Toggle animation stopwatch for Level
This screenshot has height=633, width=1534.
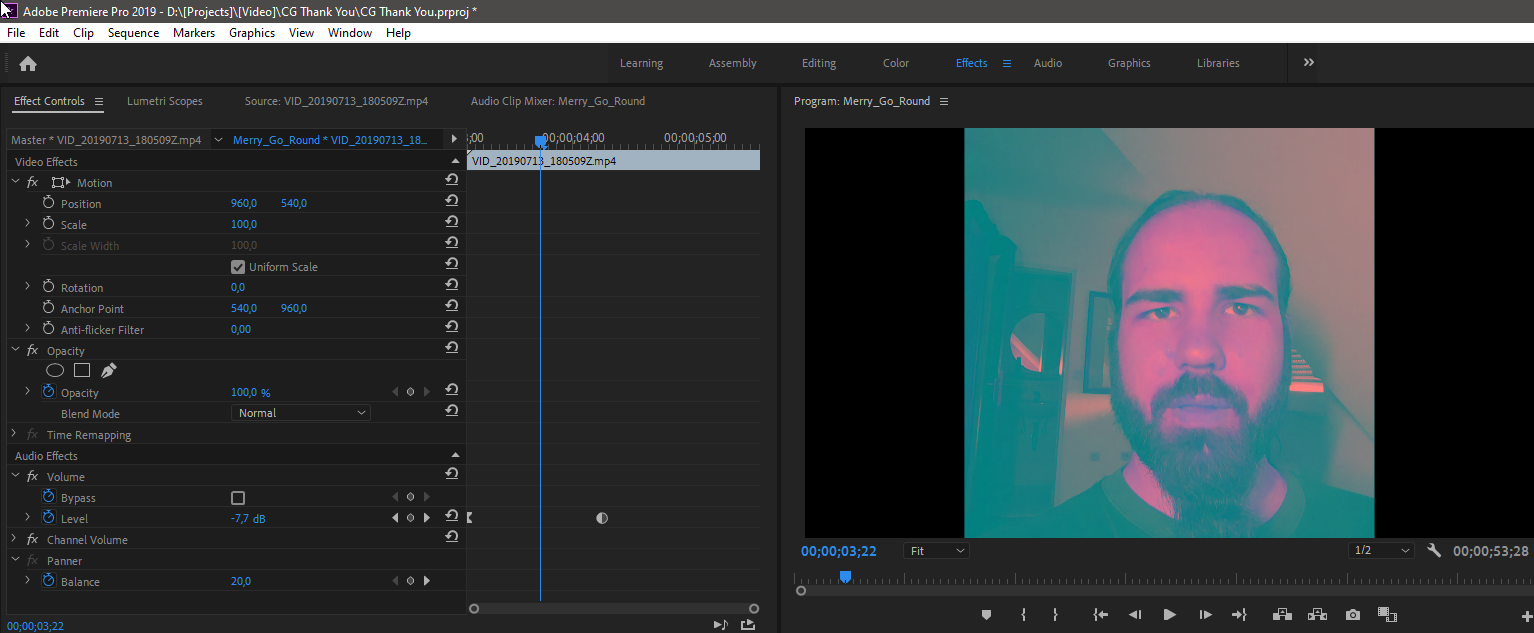point(48,517)
